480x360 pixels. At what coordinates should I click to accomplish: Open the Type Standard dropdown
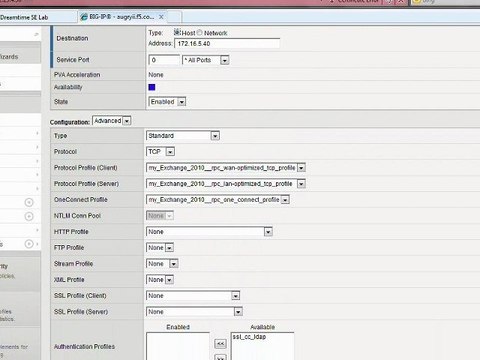pos(183,136)
